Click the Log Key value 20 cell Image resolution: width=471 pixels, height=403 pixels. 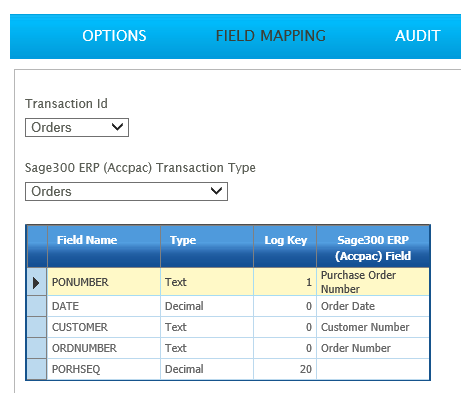tap(285, 369)
